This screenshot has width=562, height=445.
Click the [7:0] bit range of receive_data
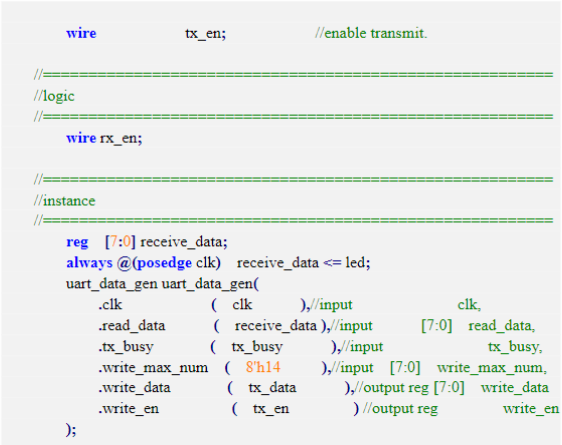coord(120,242)
